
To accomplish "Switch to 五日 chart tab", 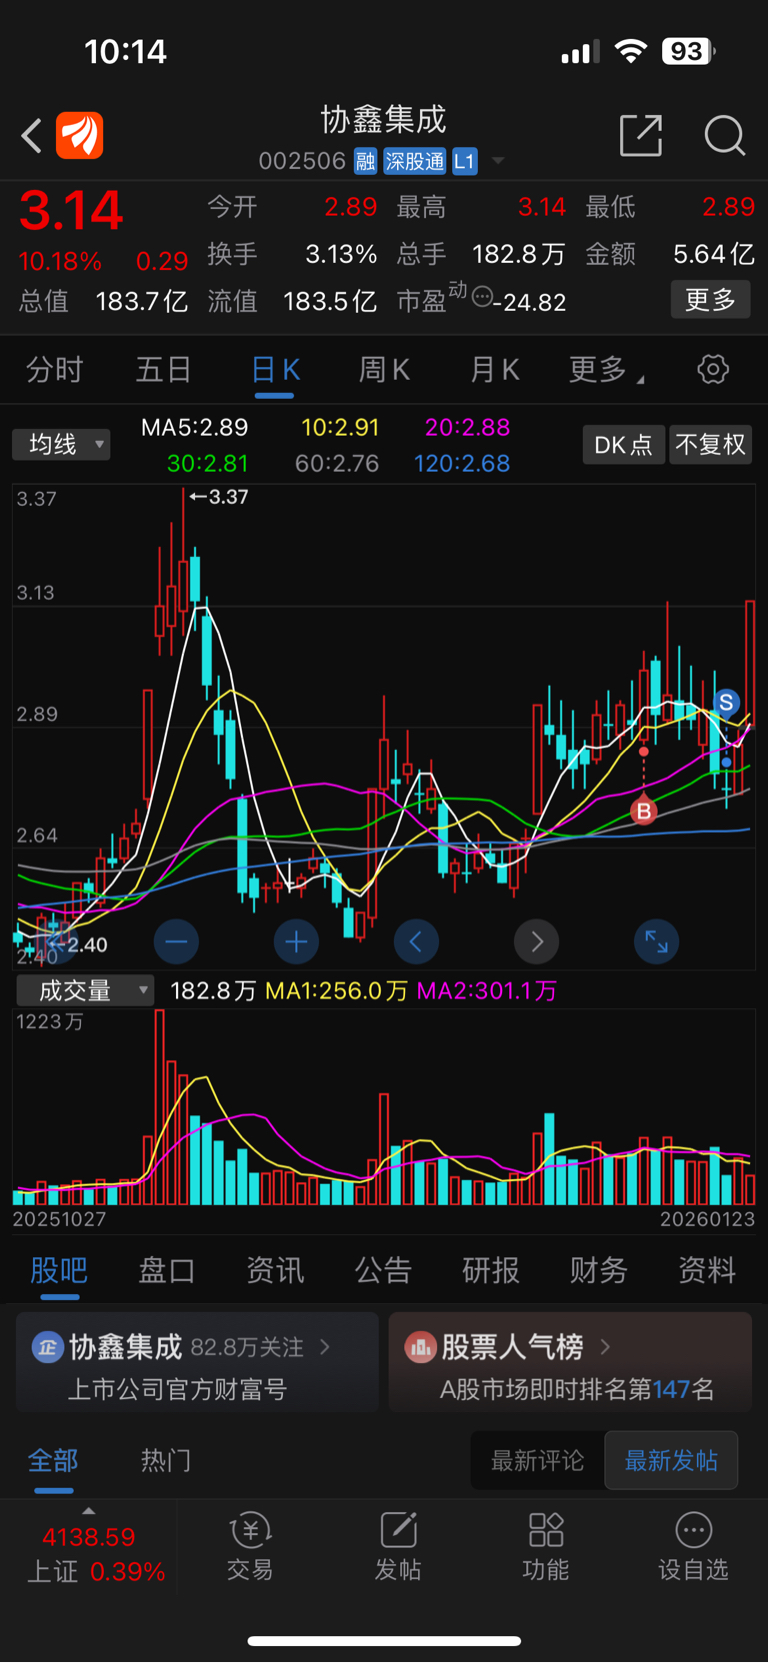I will pos(164,370).
